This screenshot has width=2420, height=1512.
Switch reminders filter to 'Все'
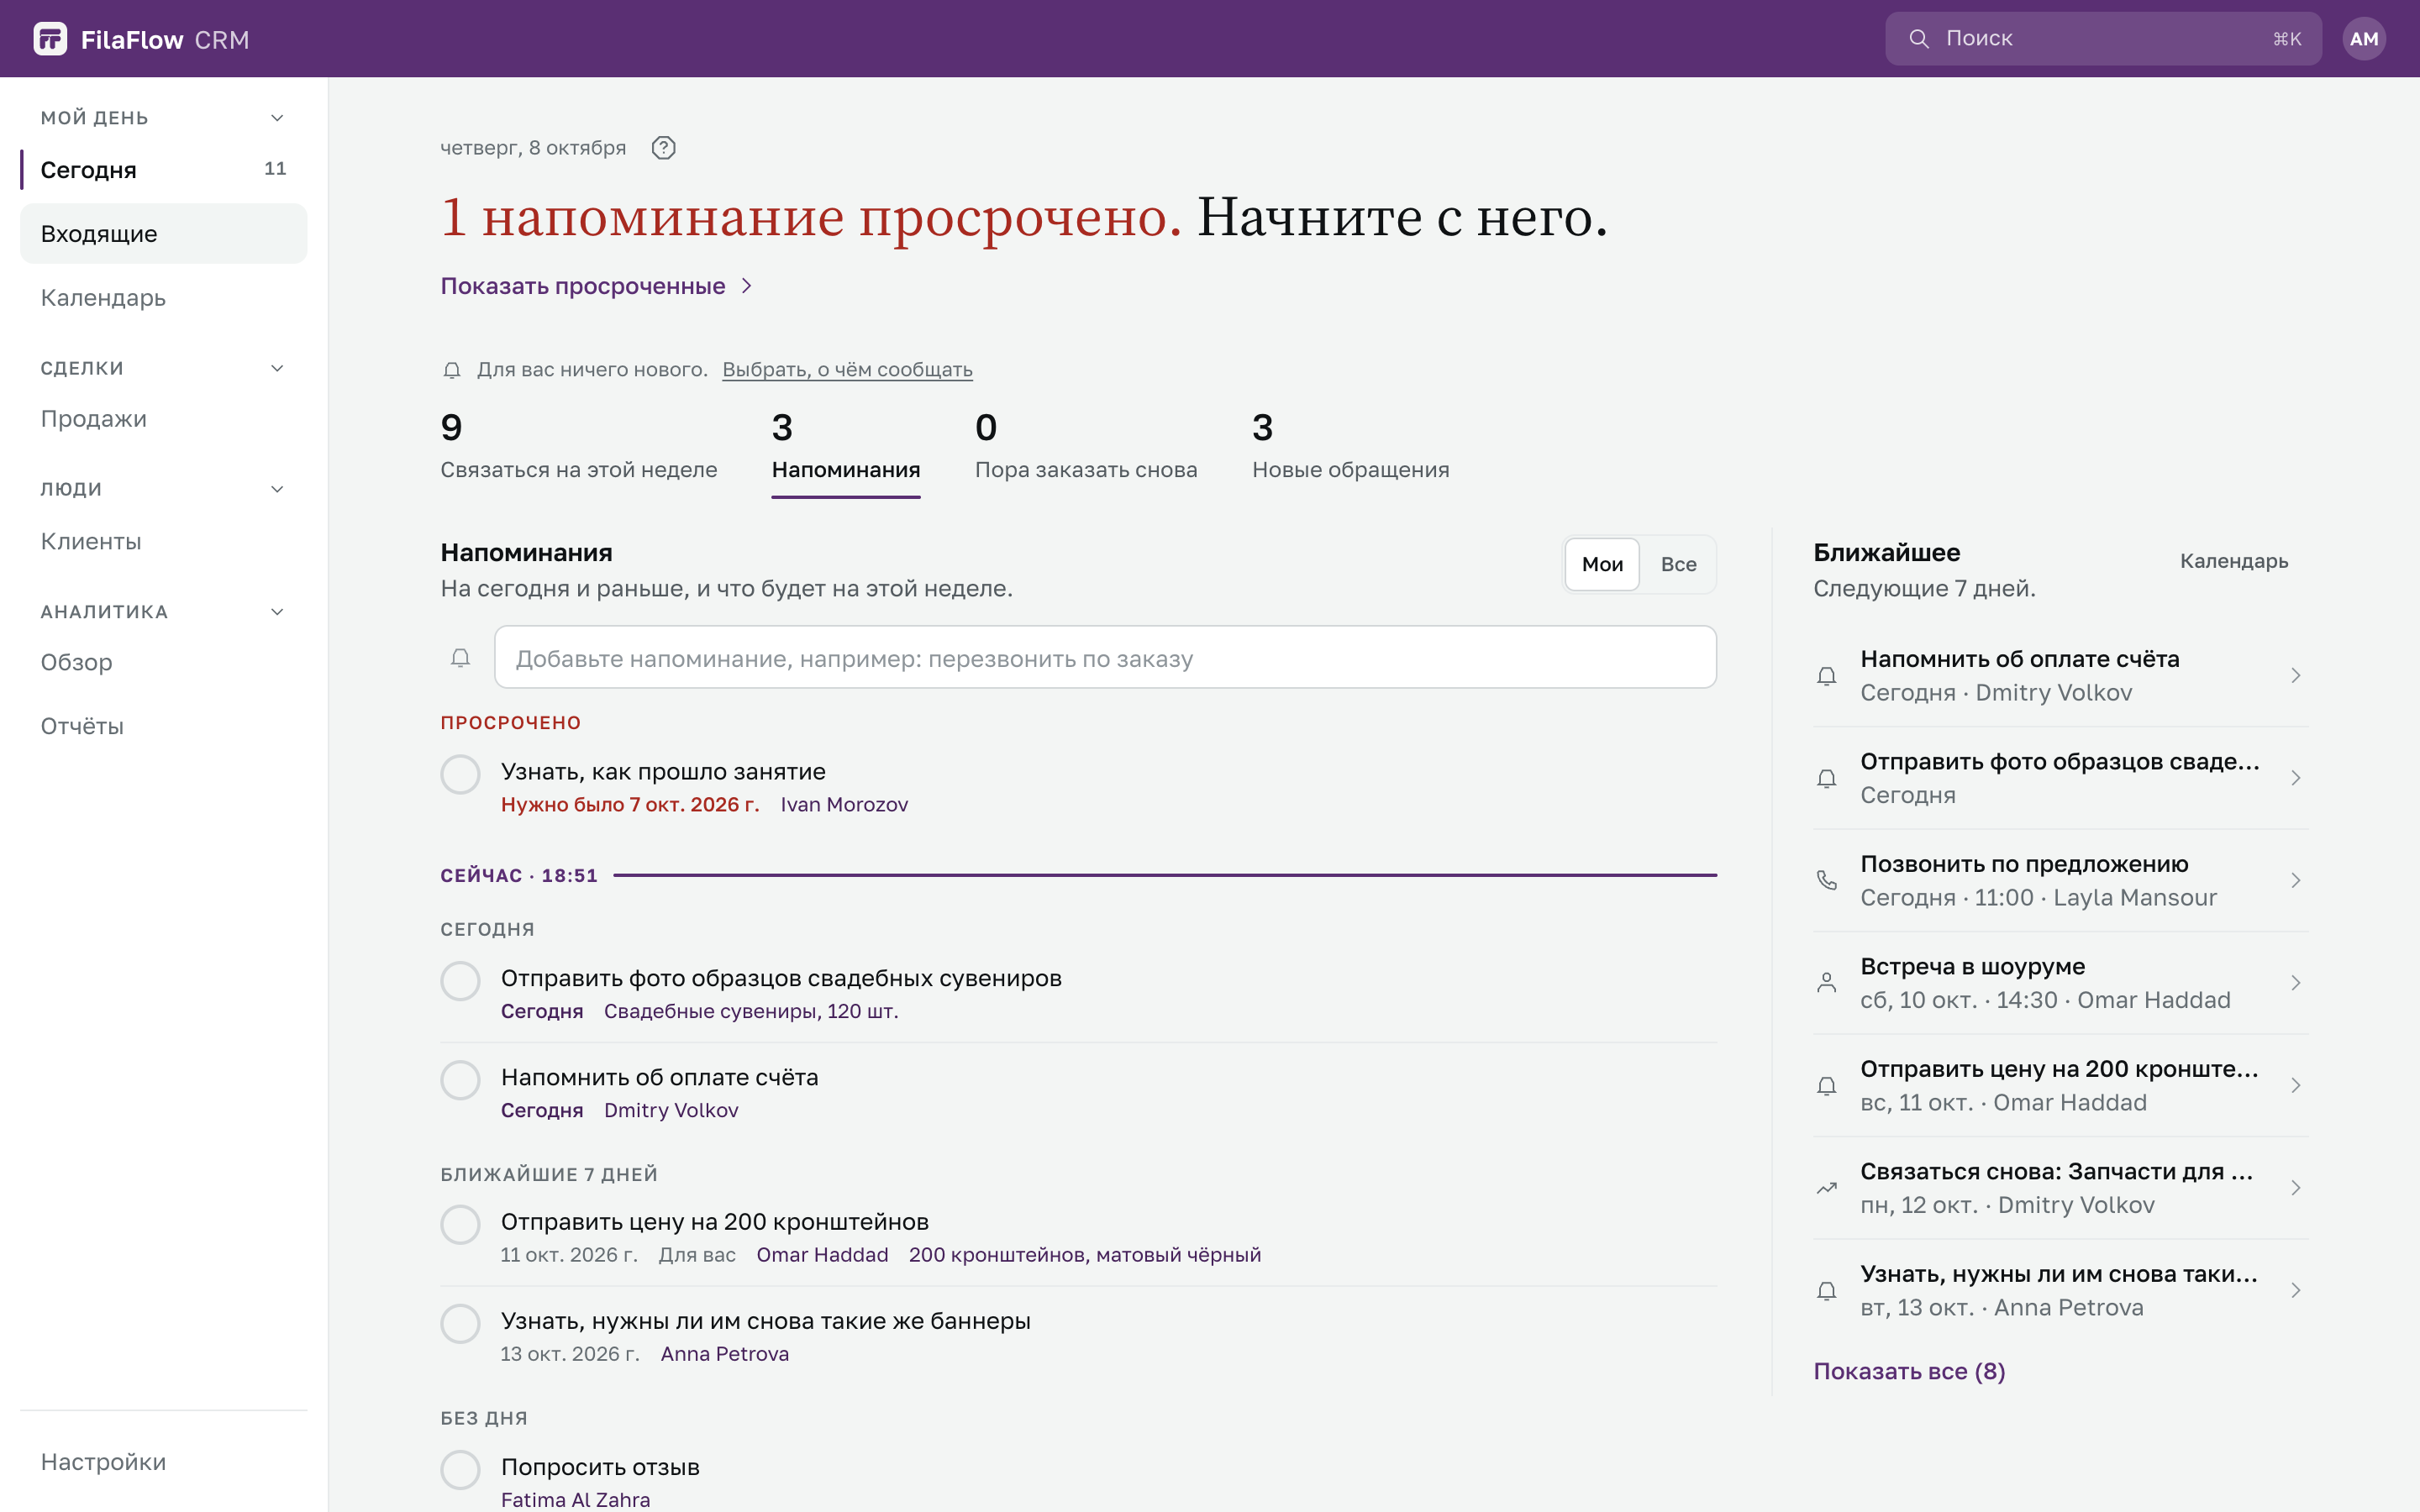1678,564
